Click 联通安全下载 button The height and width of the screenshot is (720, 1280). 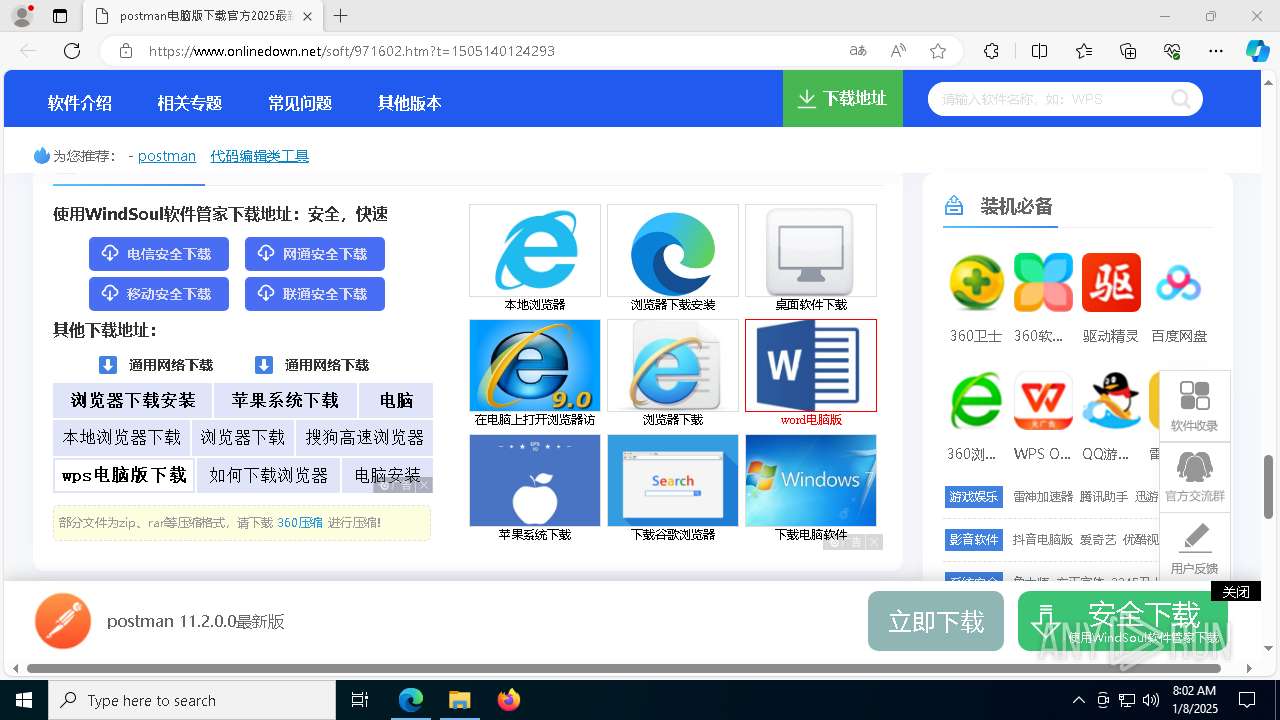315,294
